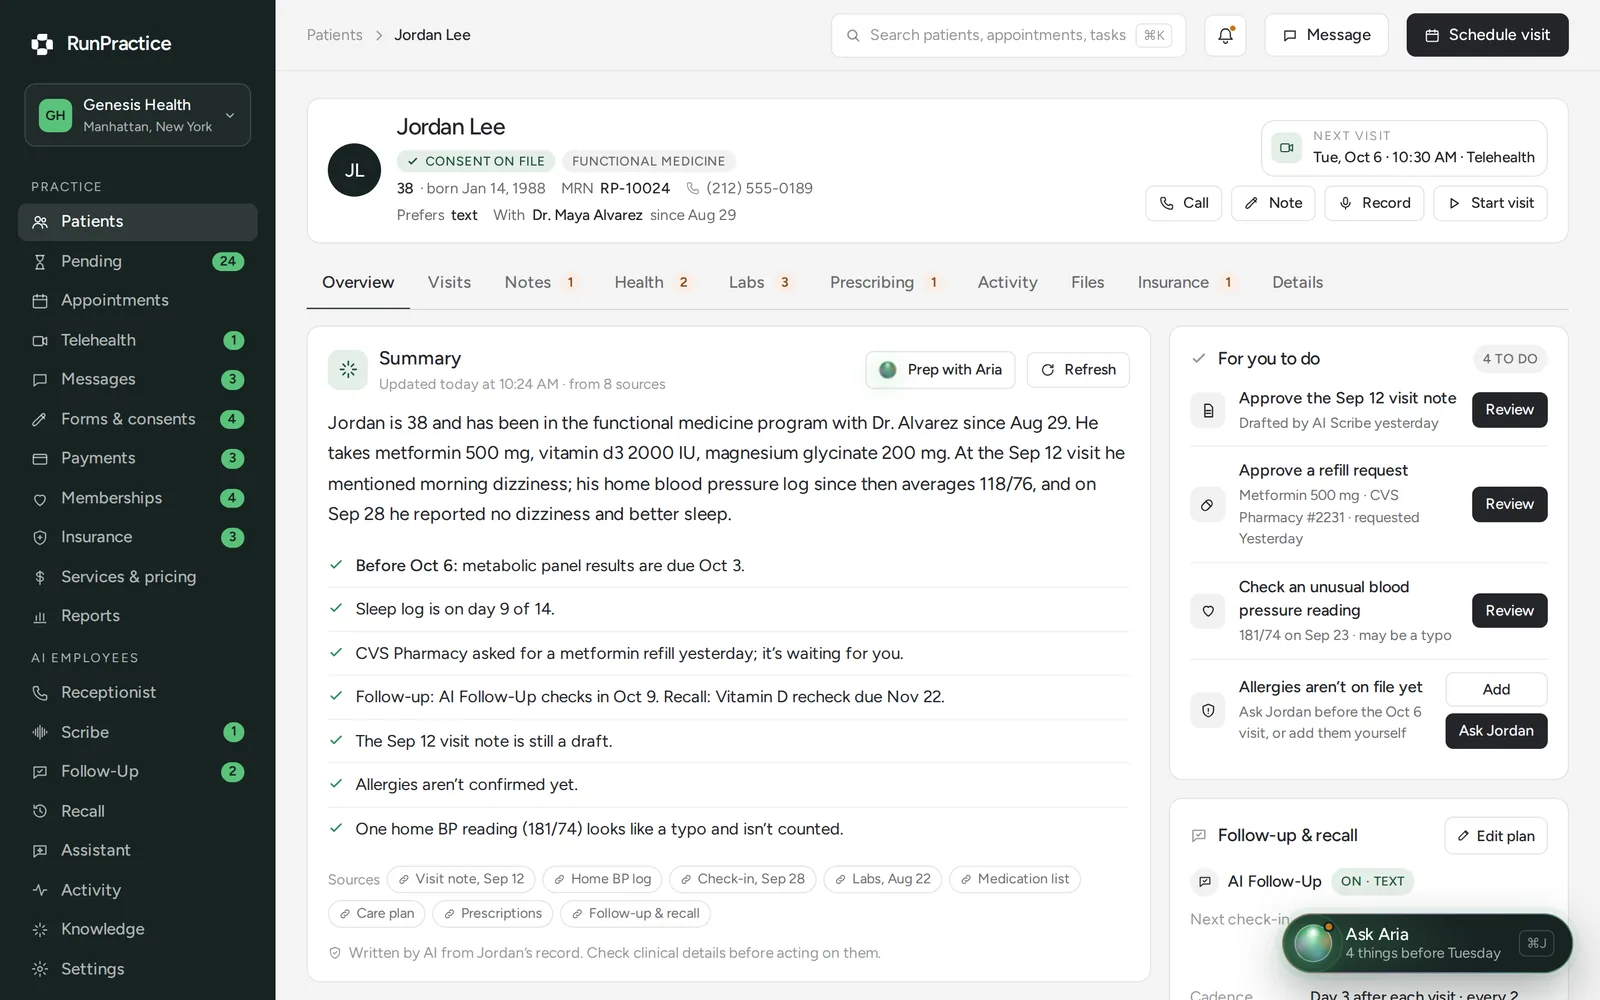The height and width of the screenshot is (1000, 1600).
Task: Open the Recall AI employee
Action: (x=137, y=811)
